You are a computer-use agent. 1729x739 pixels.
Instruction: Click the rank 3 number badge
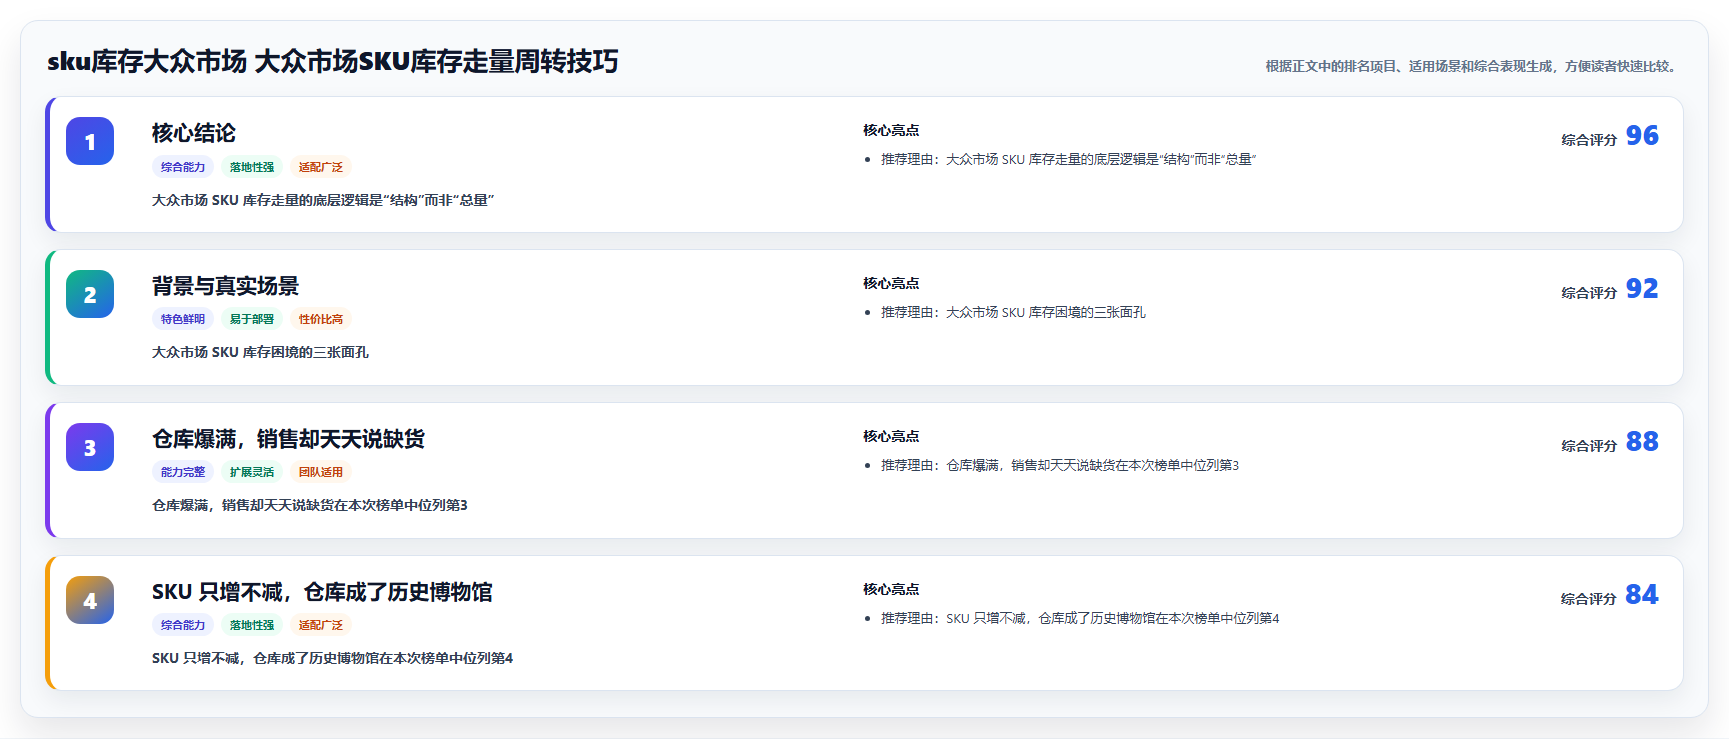90,447
